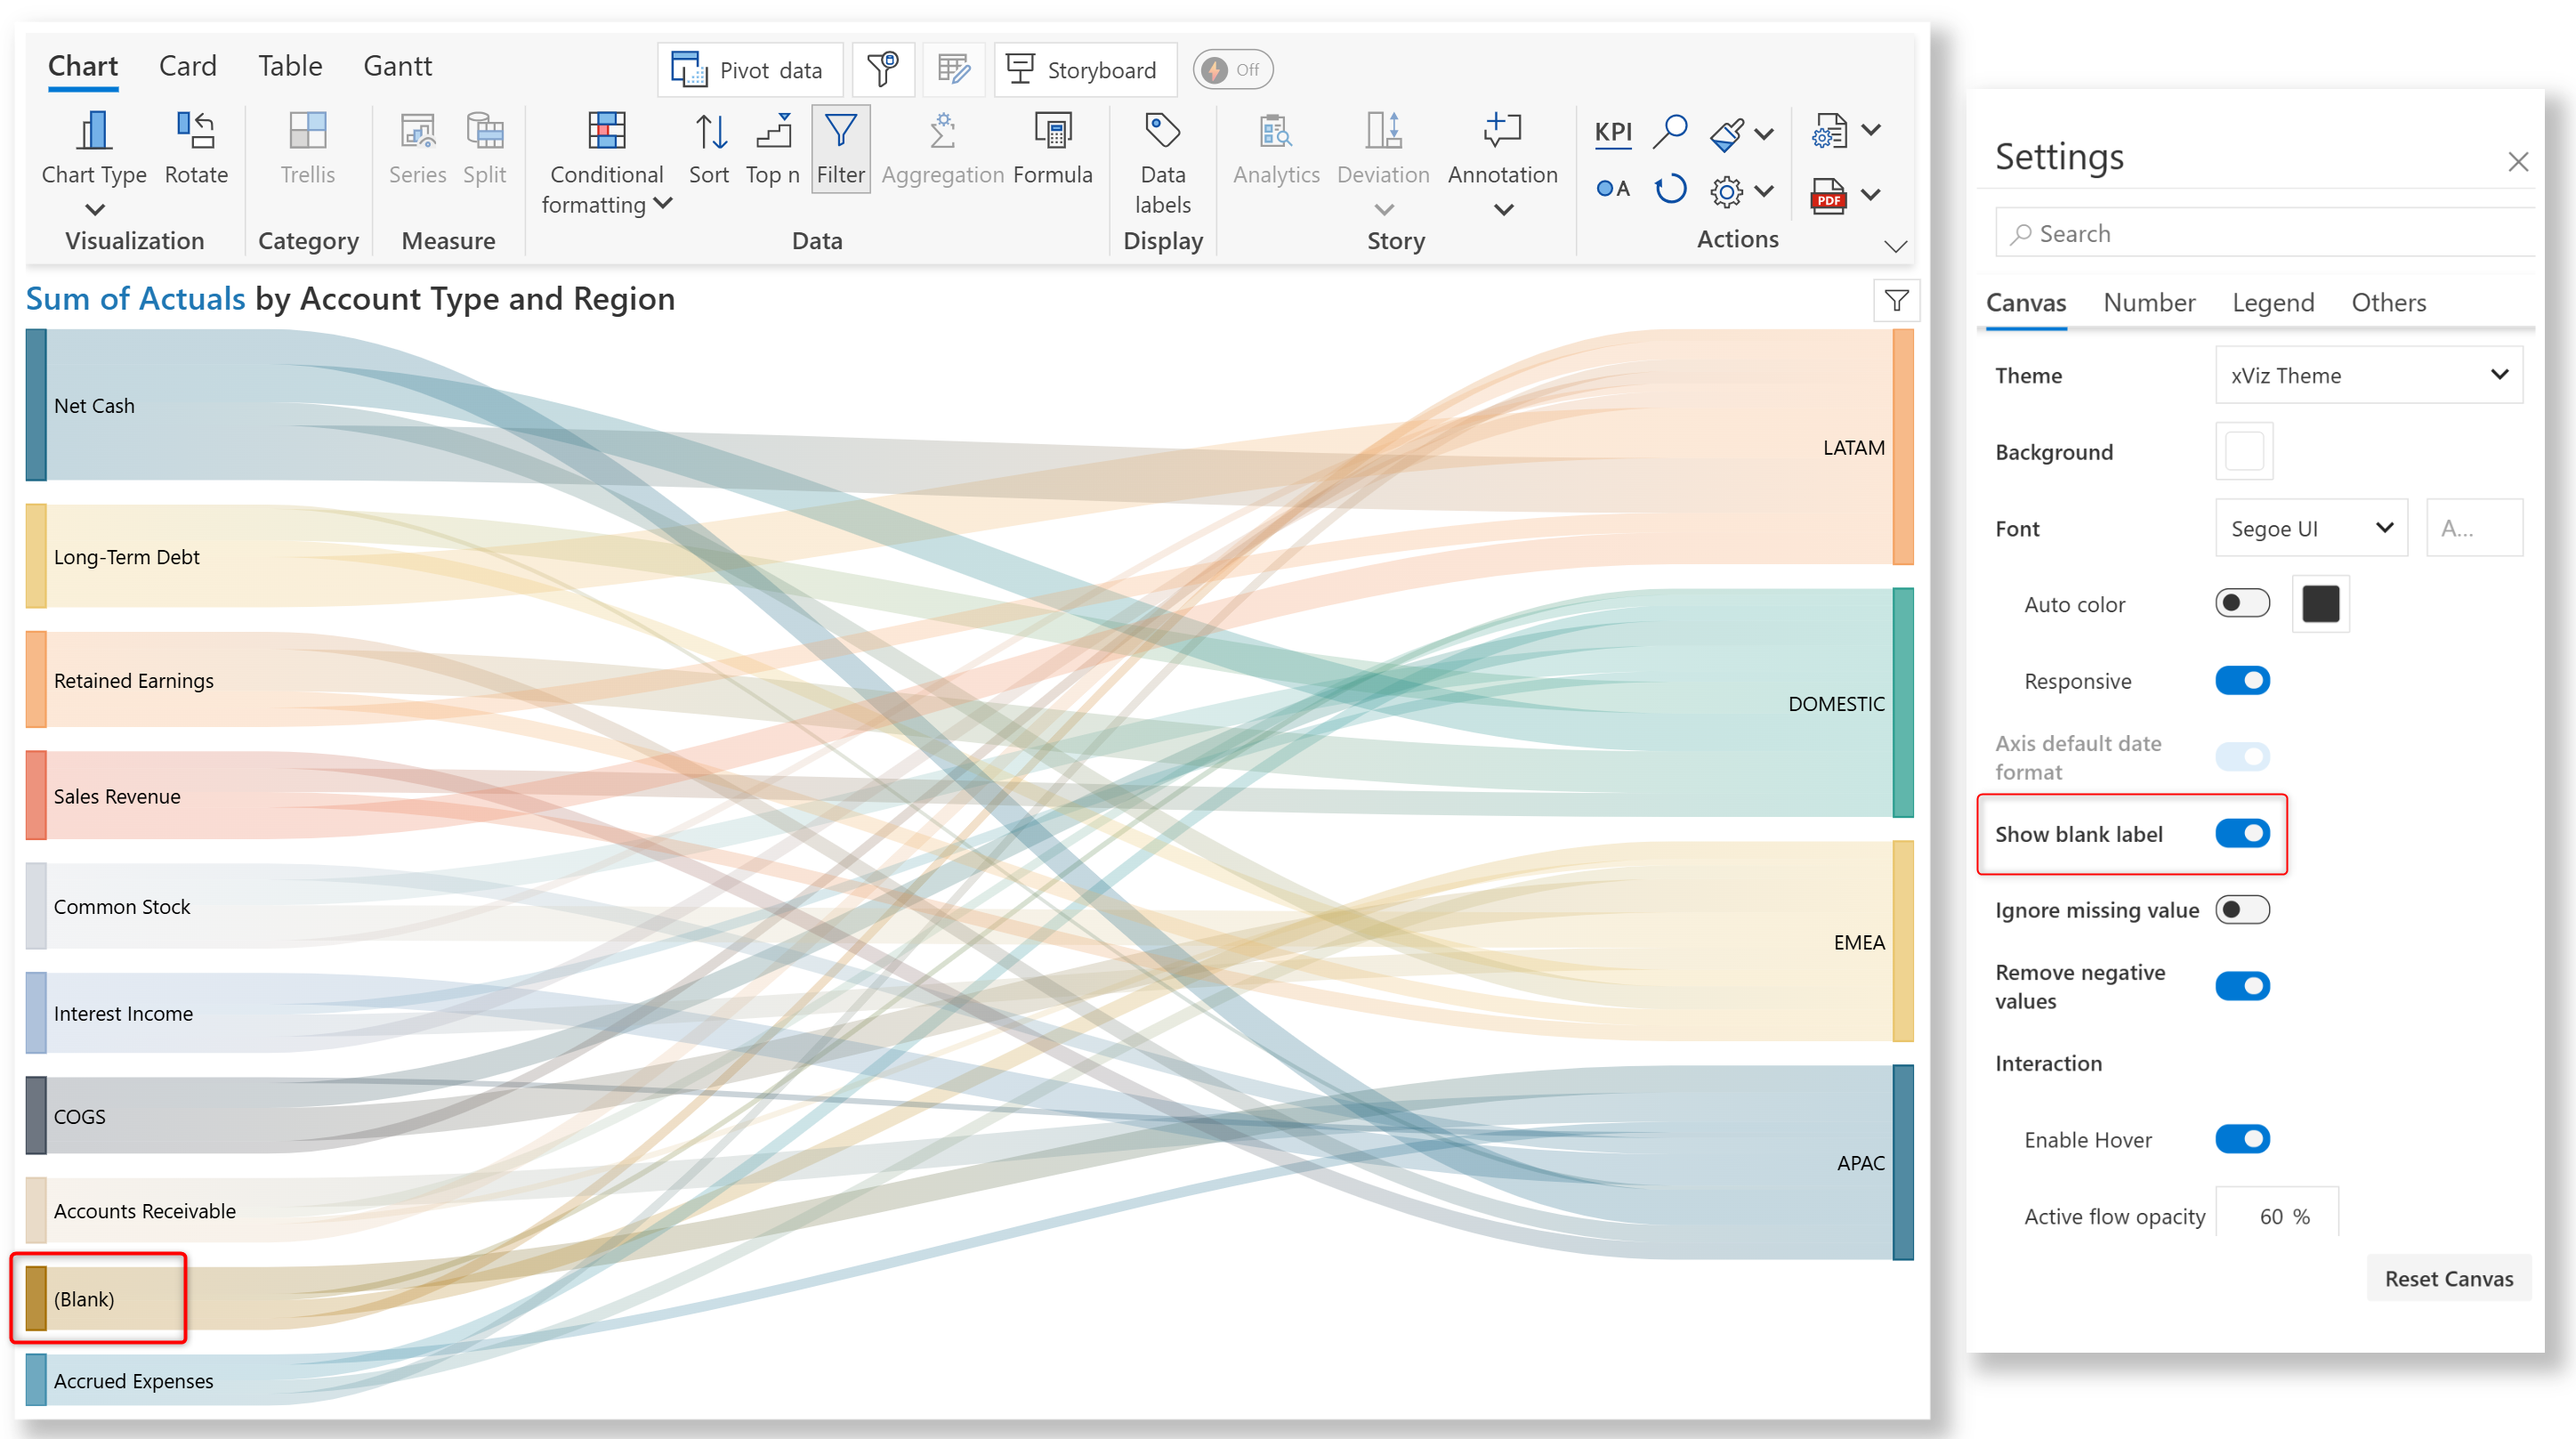Open the Formula editor icon
2576x1439 pixels.
tap(1052, 133)
